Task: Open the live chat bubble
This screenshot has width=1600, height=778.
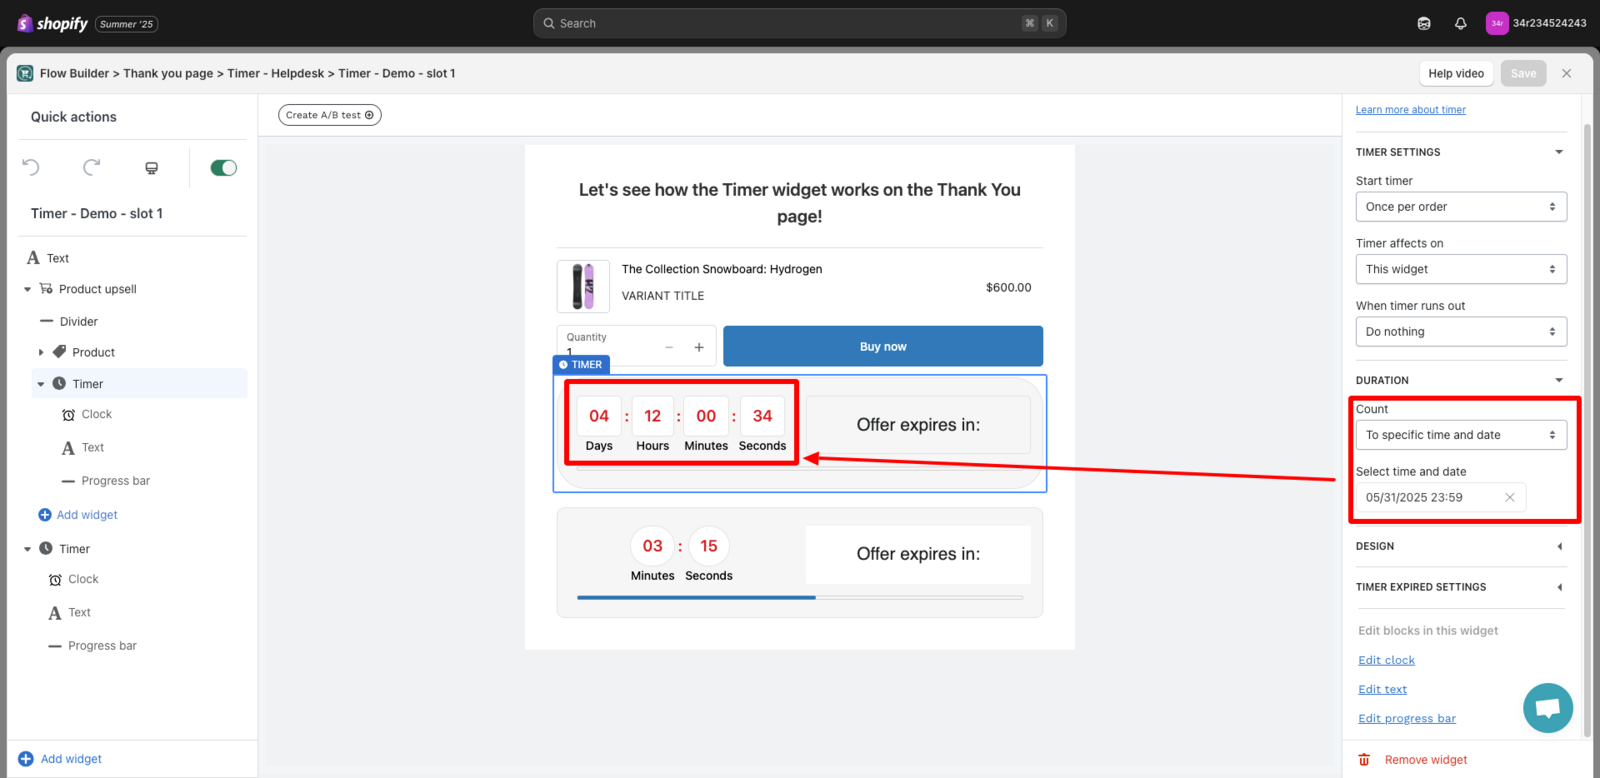Action: click(x=1548, y=708)
